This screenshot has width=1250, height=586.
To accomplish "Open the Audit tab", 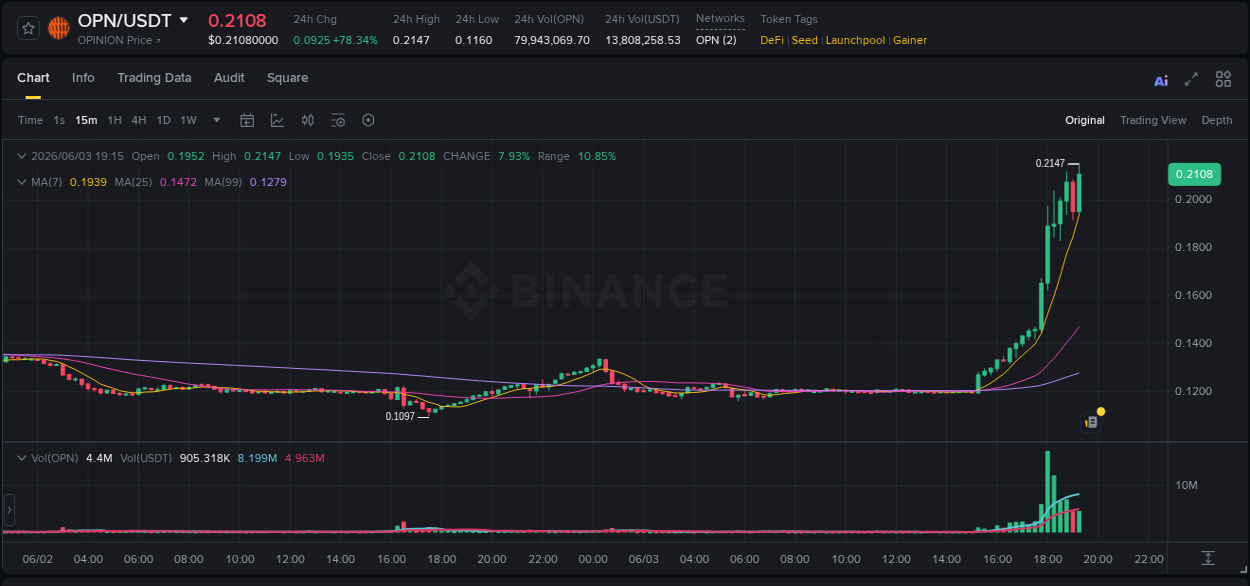I will pyautogui.click(x=229, y=78).
